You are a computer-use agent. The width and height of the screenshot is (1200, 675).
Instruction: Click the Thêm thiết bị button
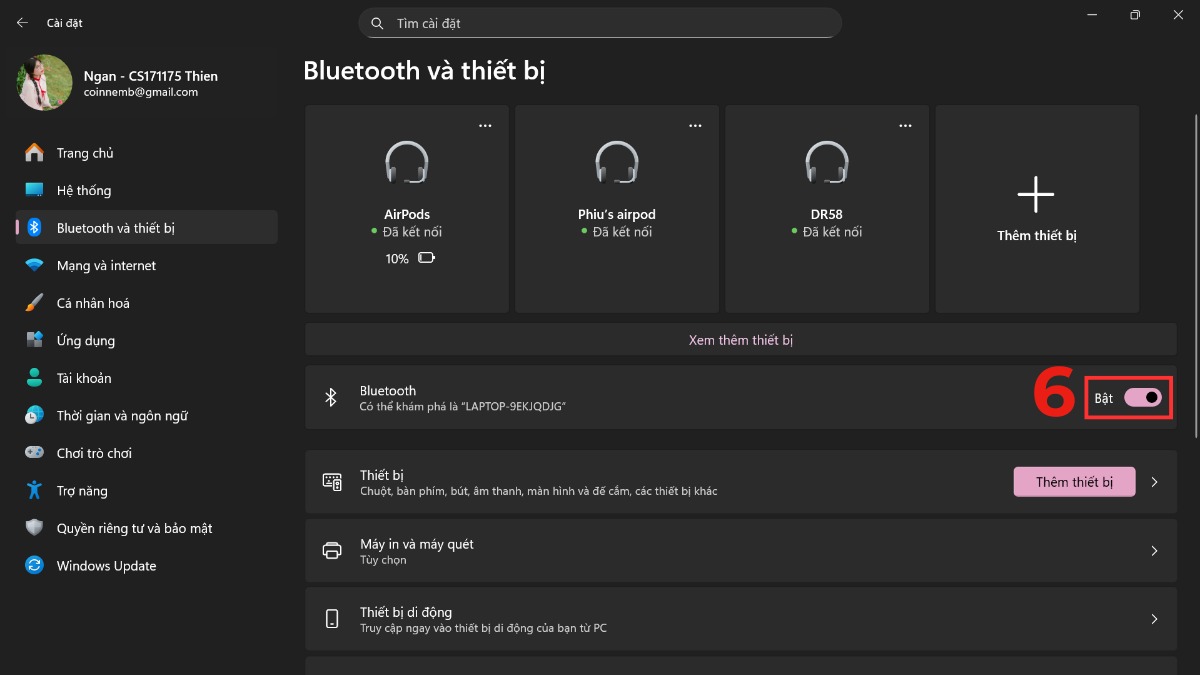1074,481
